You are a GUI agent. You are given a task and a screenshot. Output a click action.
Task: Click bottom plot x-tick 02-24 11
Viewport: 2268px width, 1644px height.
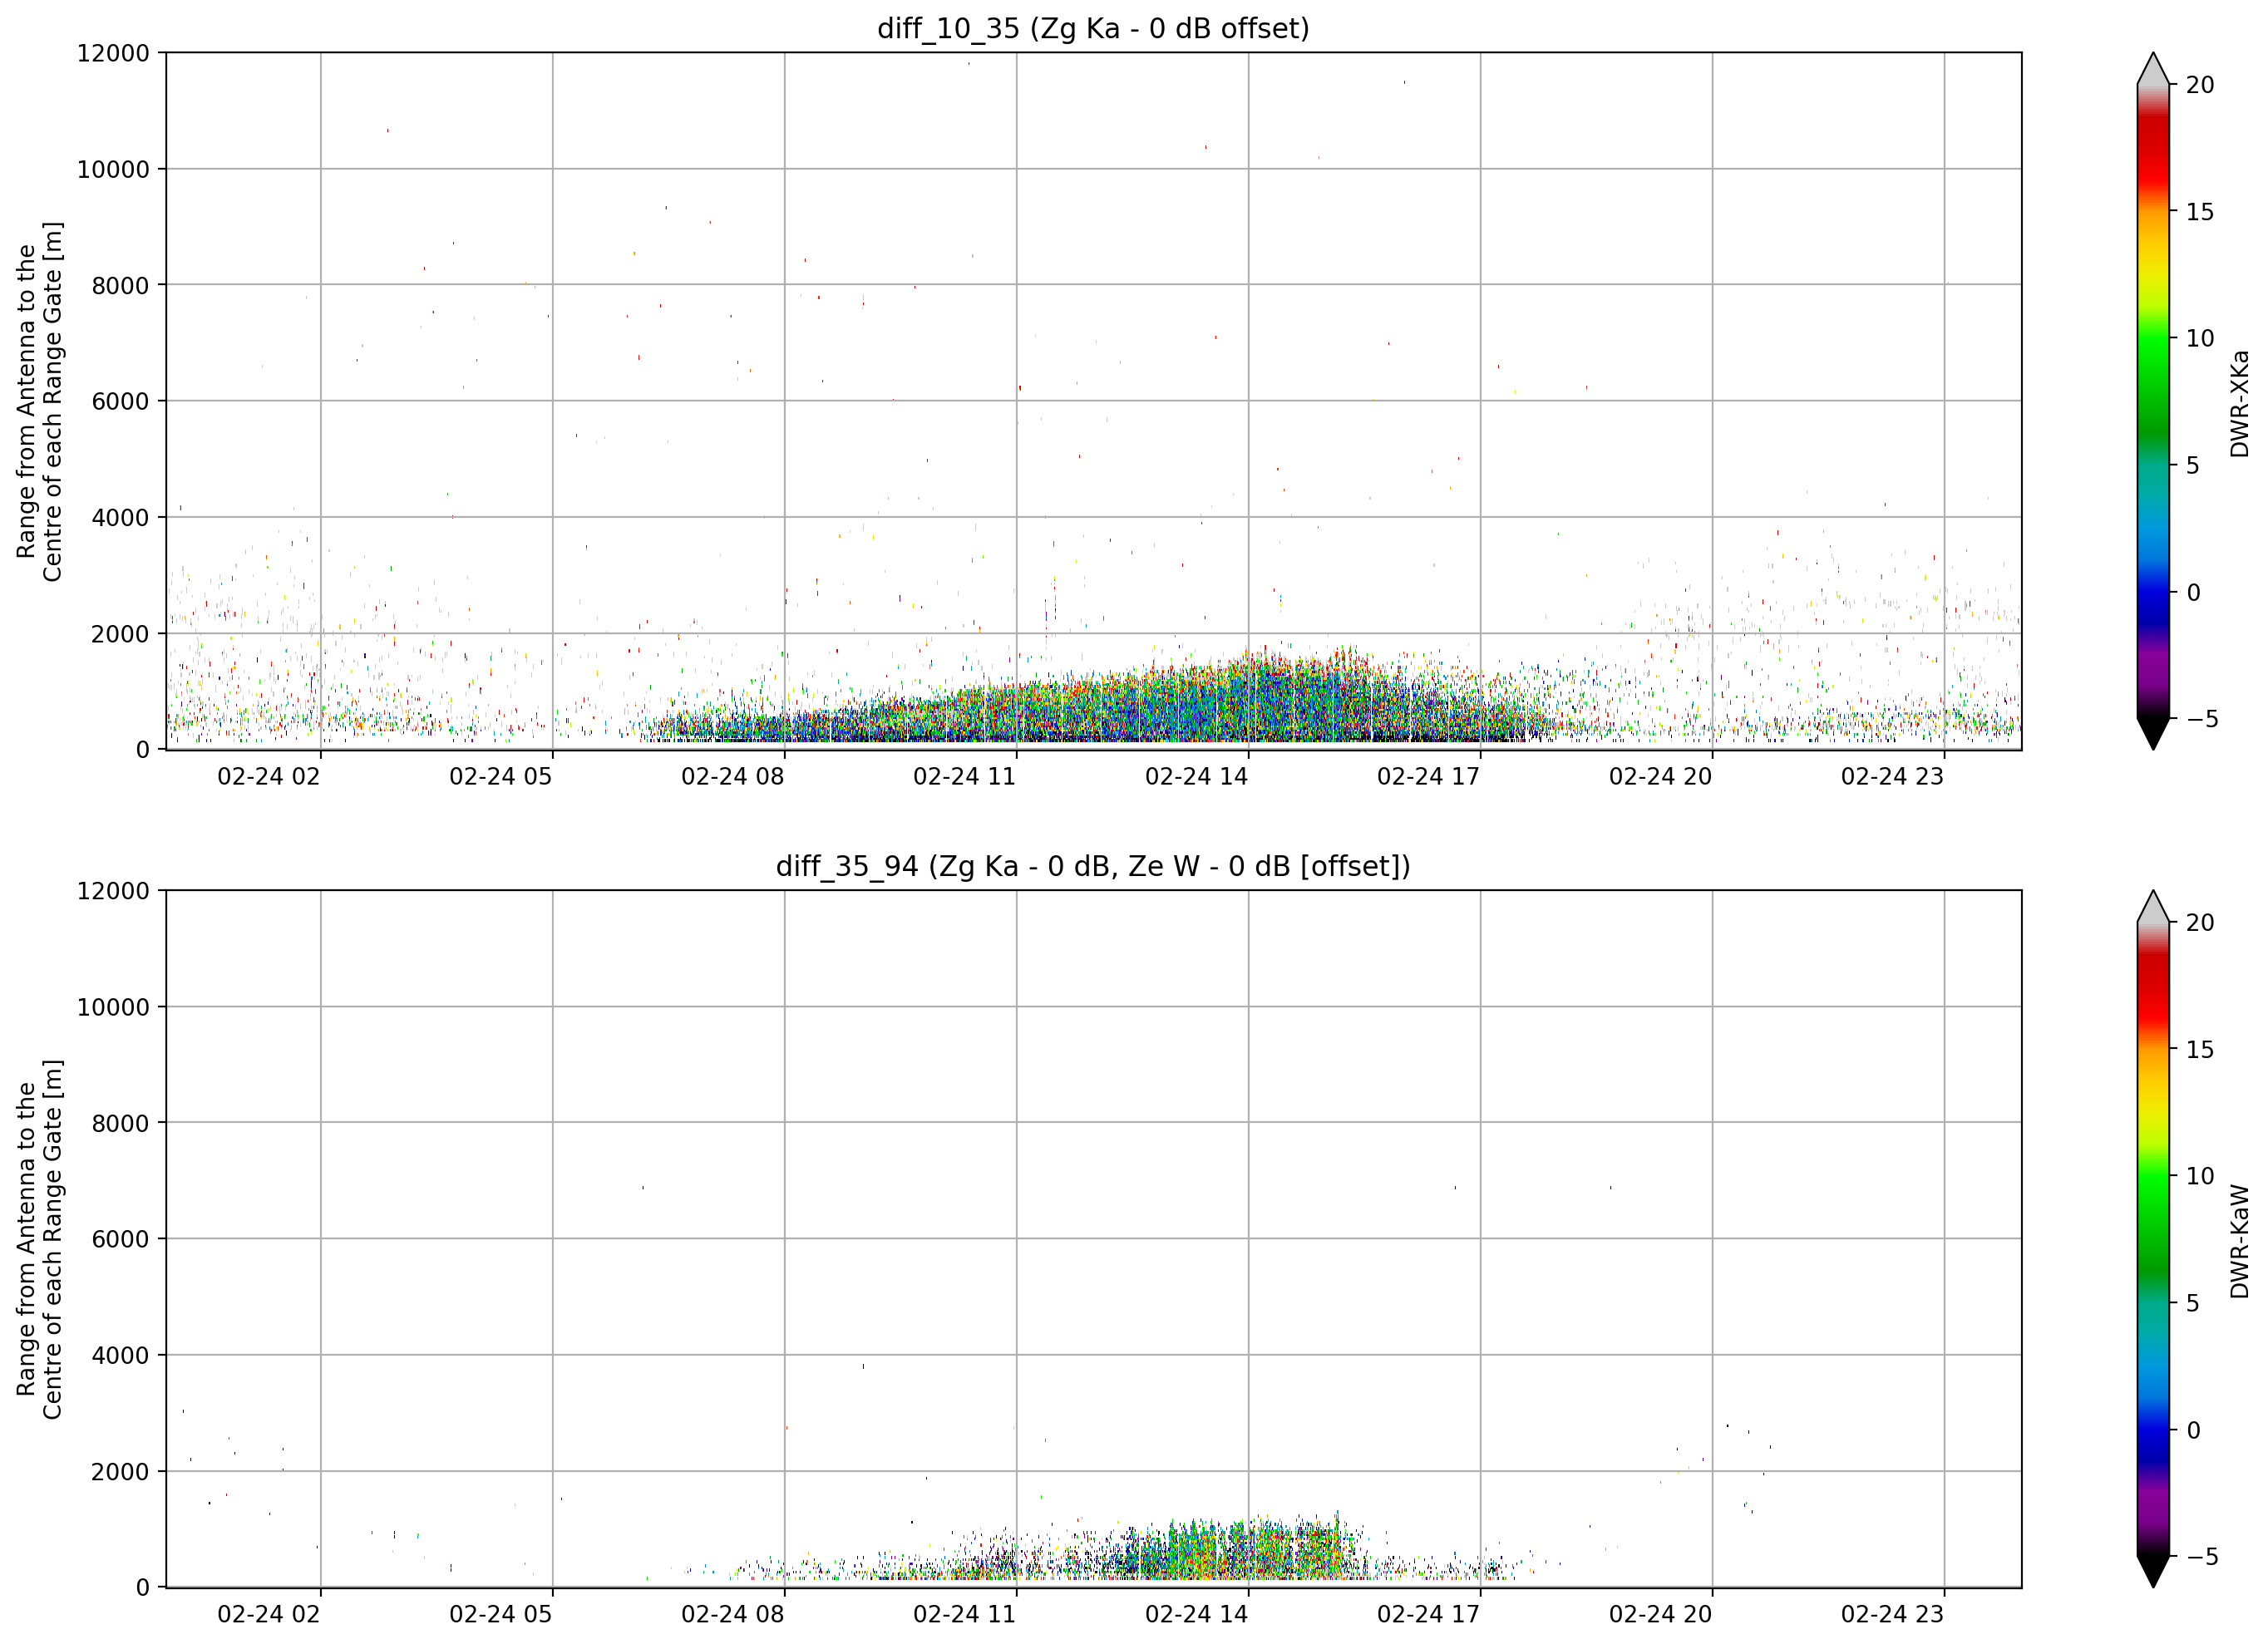(965, 1614)
